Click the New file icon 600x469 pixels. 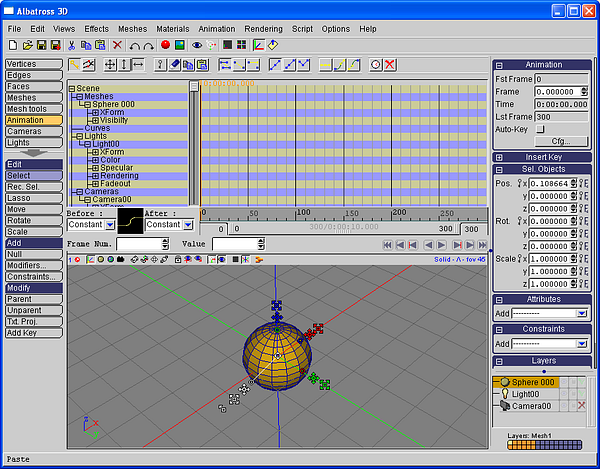pyautogui.click(x=13, y=45)
